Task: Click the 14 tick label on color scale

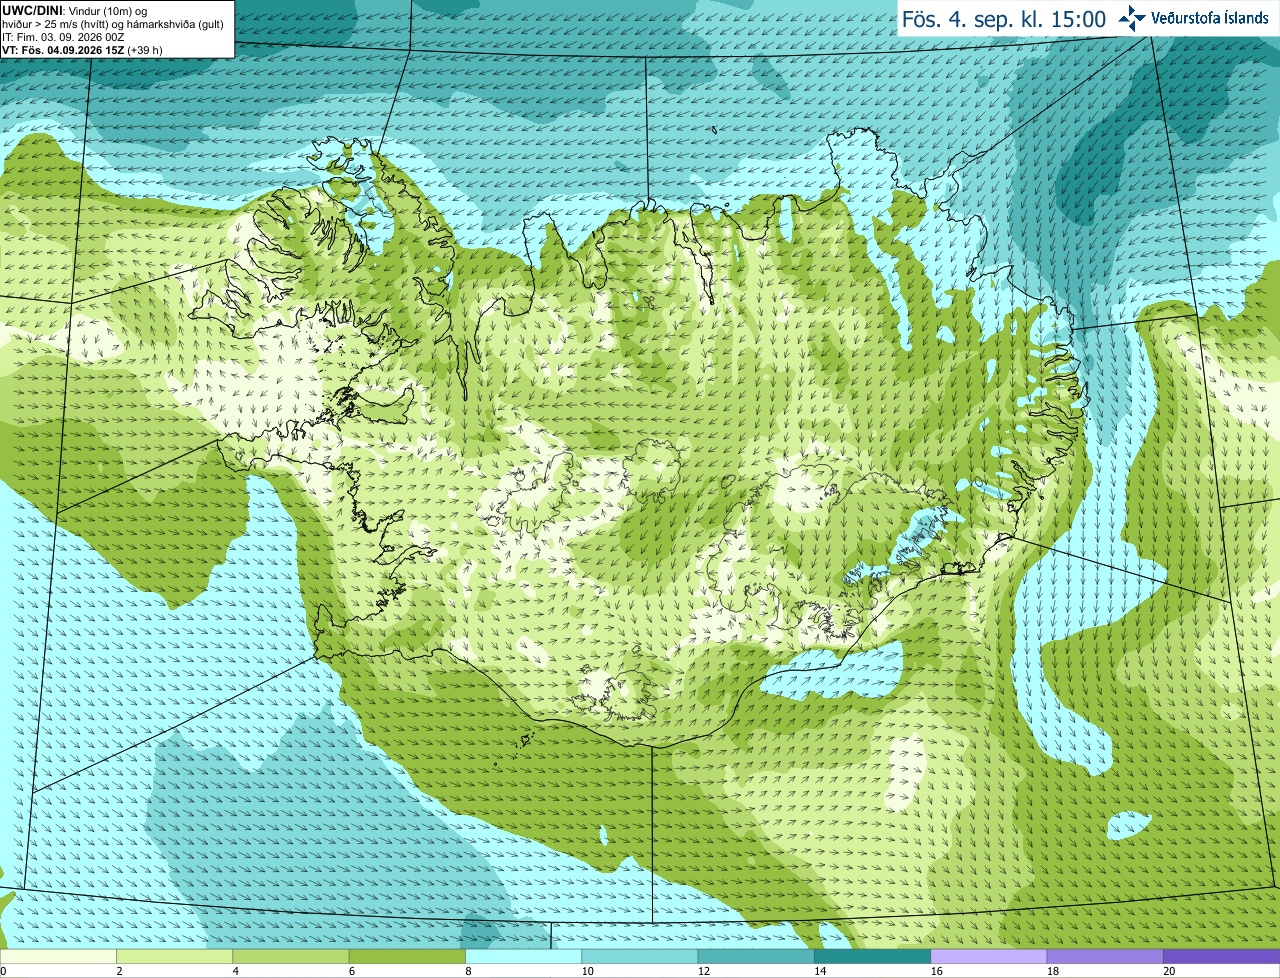Action: pos(820,971)
